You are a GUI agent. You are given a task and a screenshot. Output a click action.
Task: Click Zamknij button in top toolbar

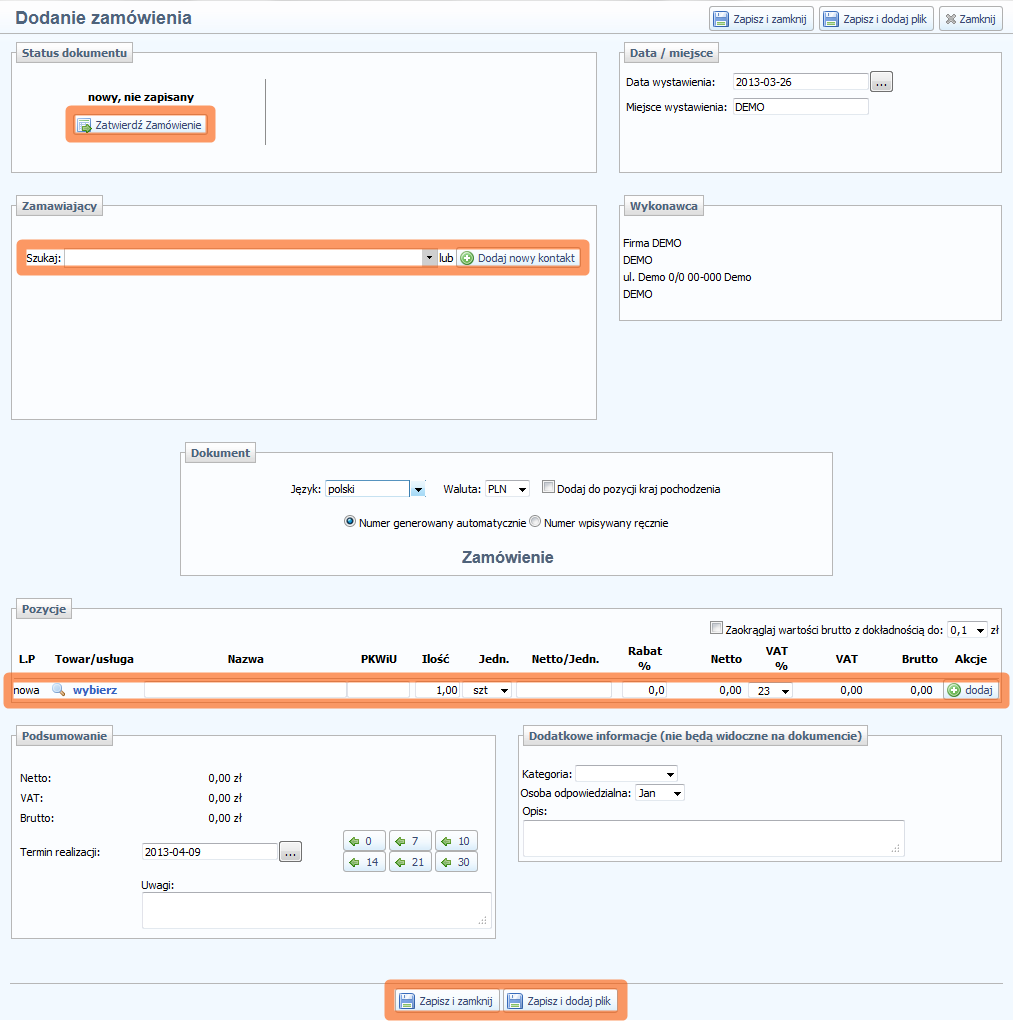tap(970, 19)
